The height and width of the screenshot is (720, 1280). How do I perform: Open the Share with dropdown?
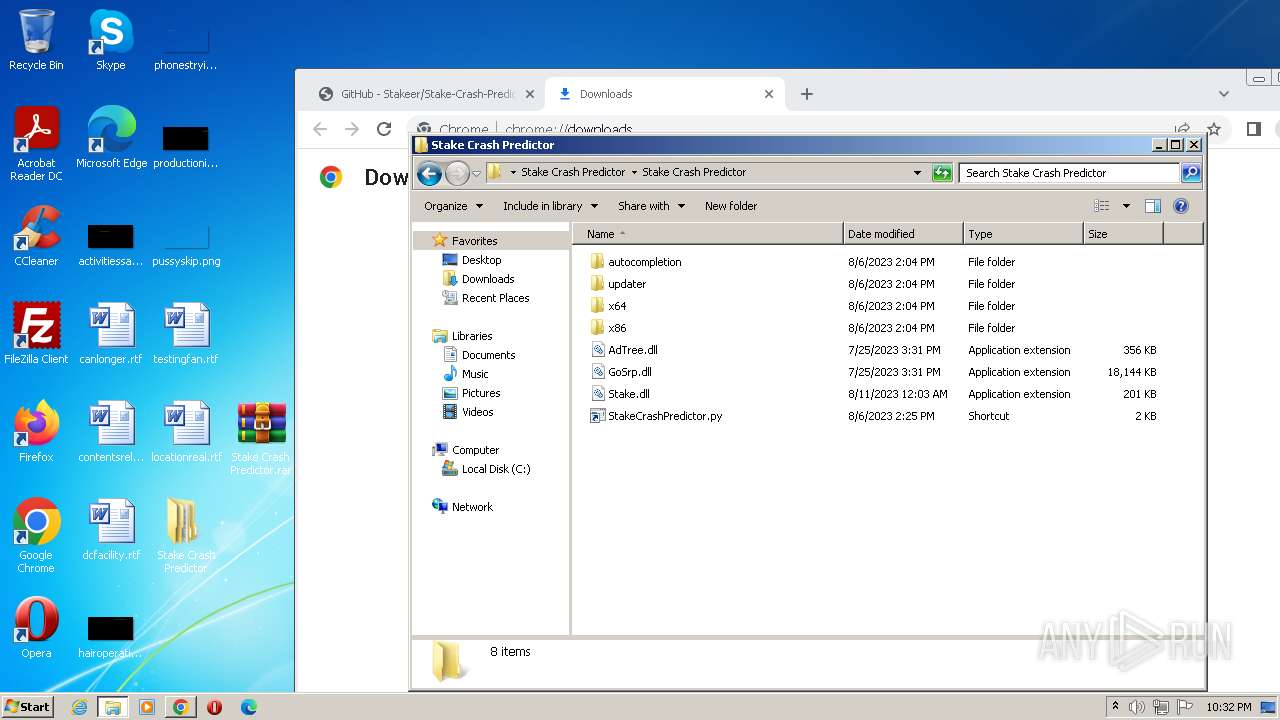[651, 206]
